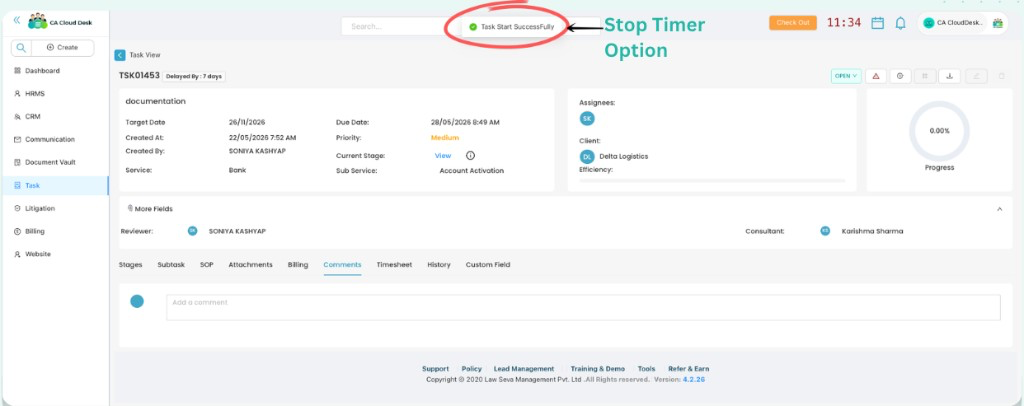Click the 0.00% progress circle
The height and width of the screenshot is (406, 1024).
(939, 131)
